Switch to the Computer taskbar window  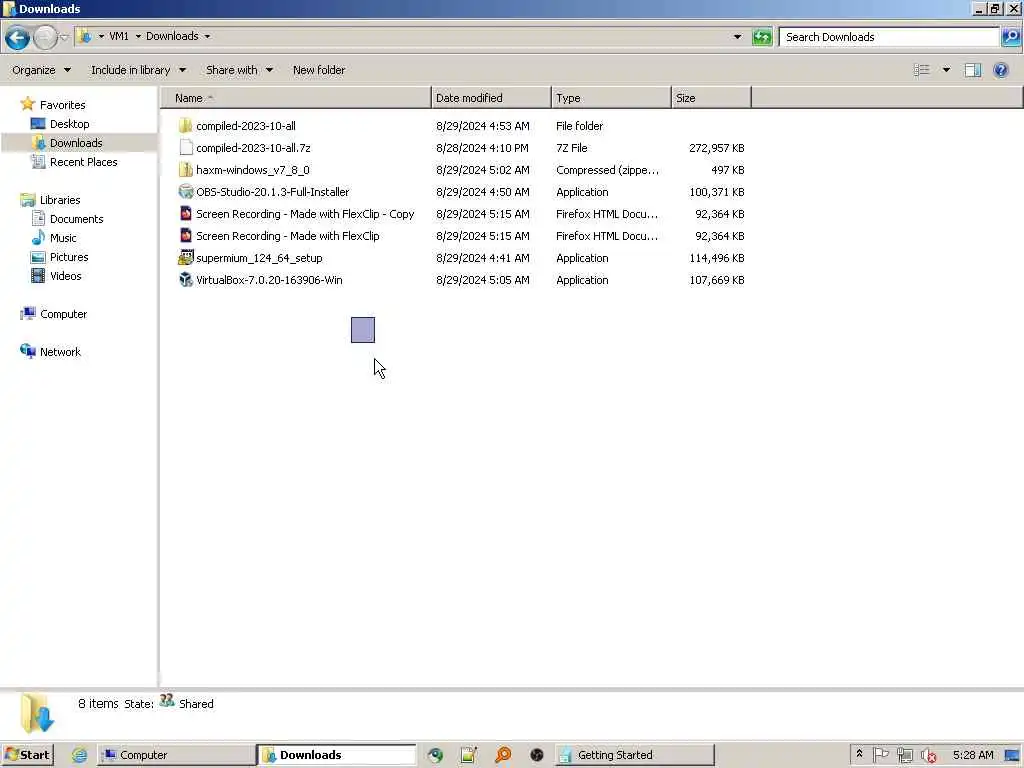pyautogui.click(x=176, y=755)
